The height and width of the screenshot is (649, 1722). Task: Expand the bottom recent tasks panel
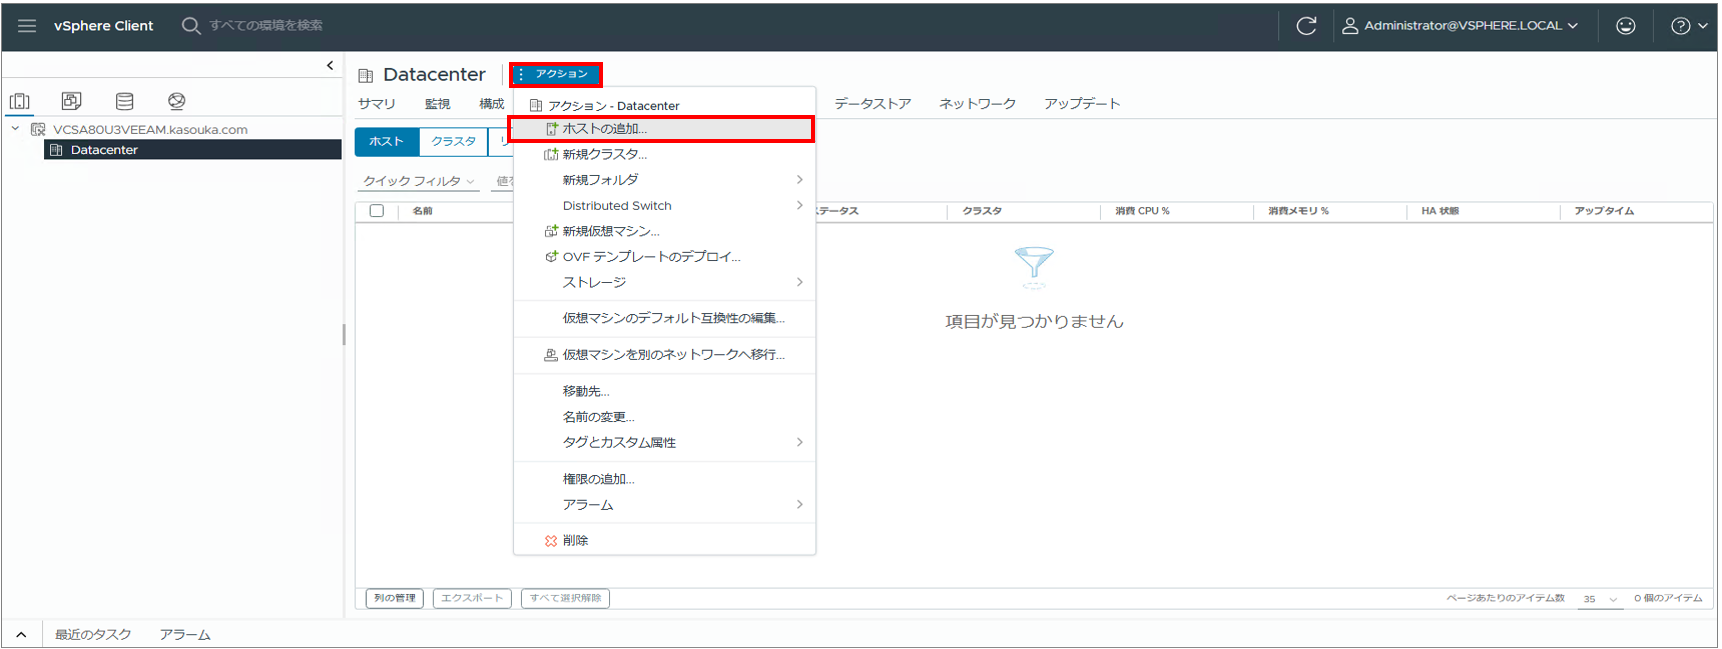coord(21,635)
